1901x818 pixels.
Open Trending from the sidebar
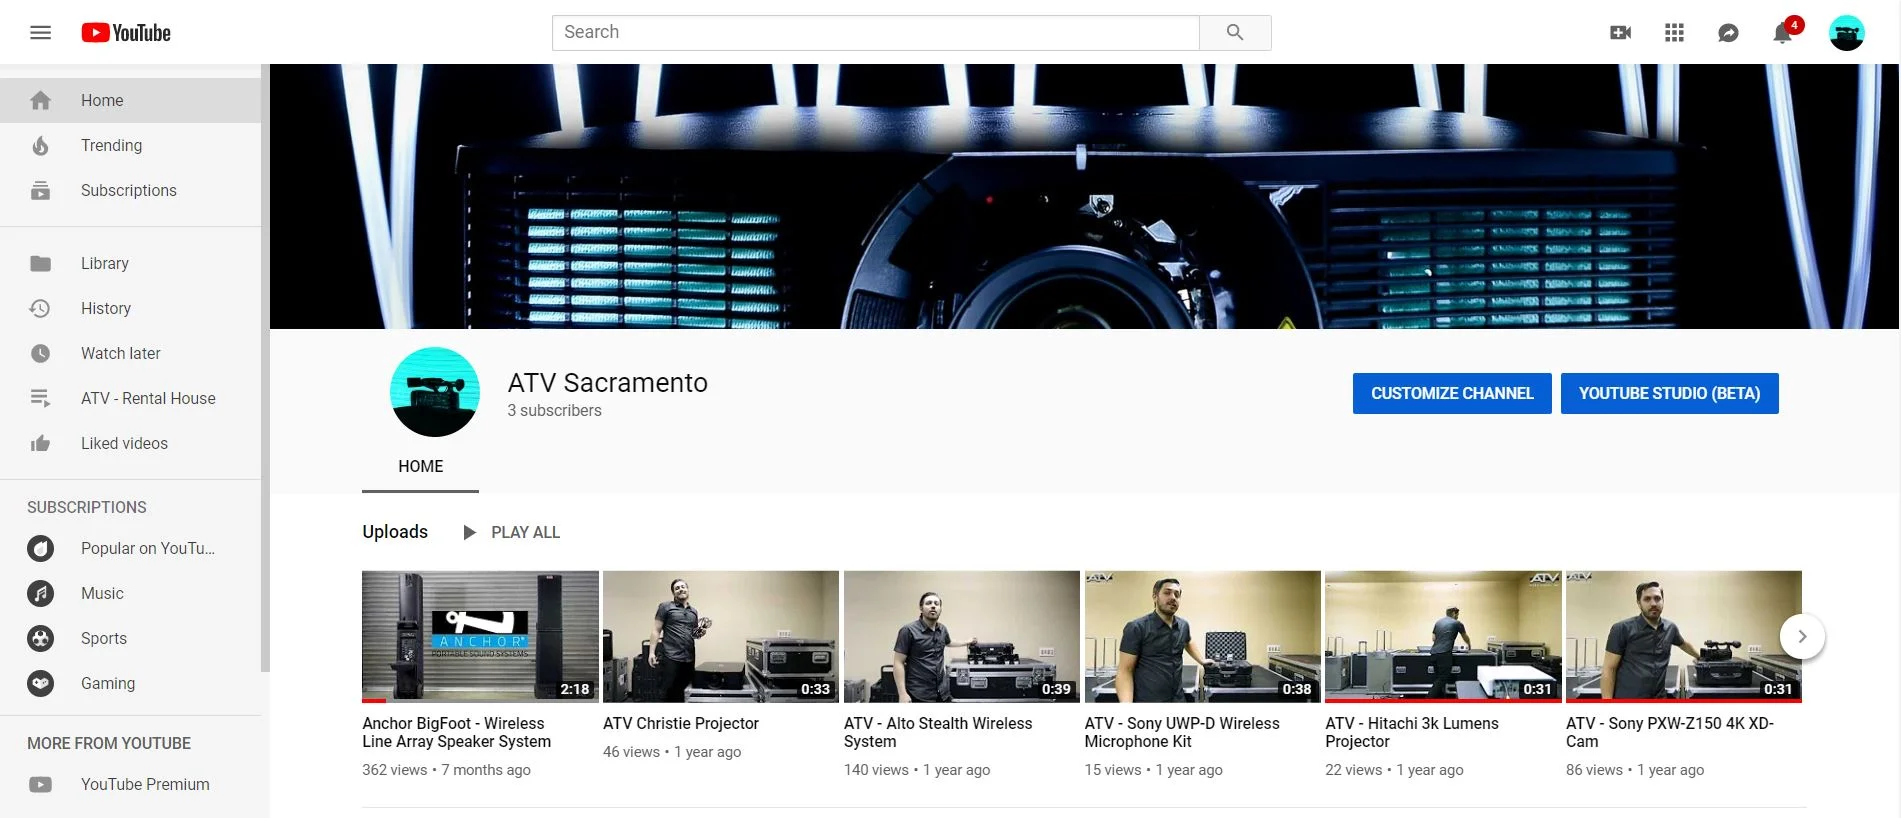(x=130, y=145)
